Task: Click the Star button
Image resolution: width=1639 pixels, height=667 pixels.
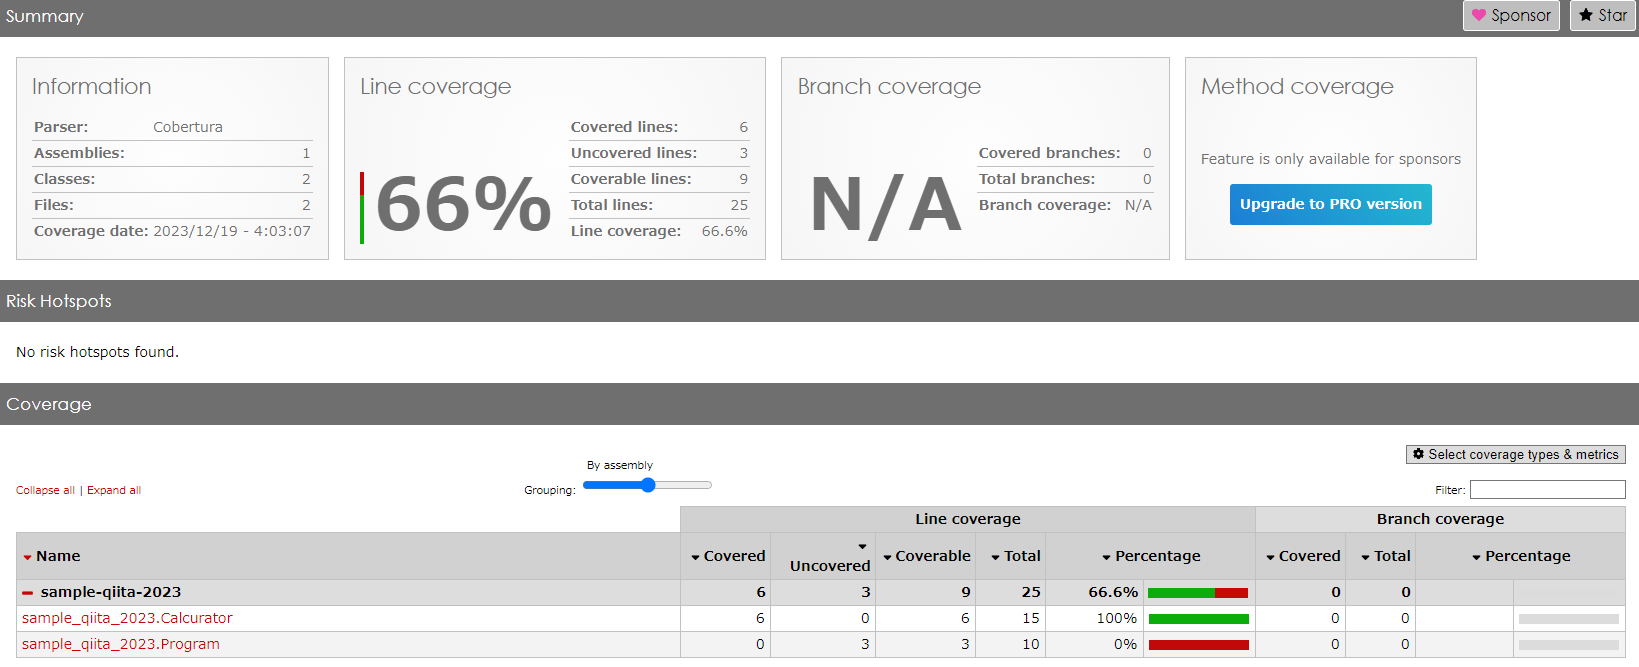Action: click(x=1602, y=16)
